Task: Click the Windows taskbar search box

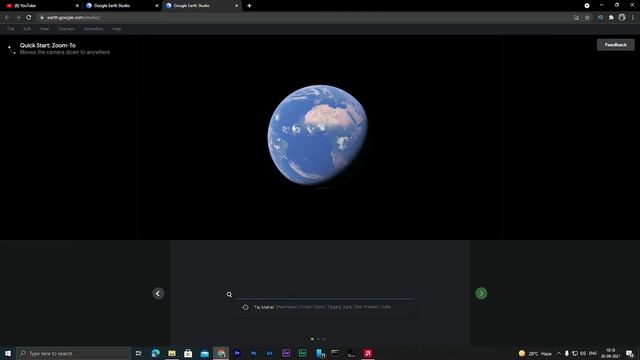Action: point(73,353)
